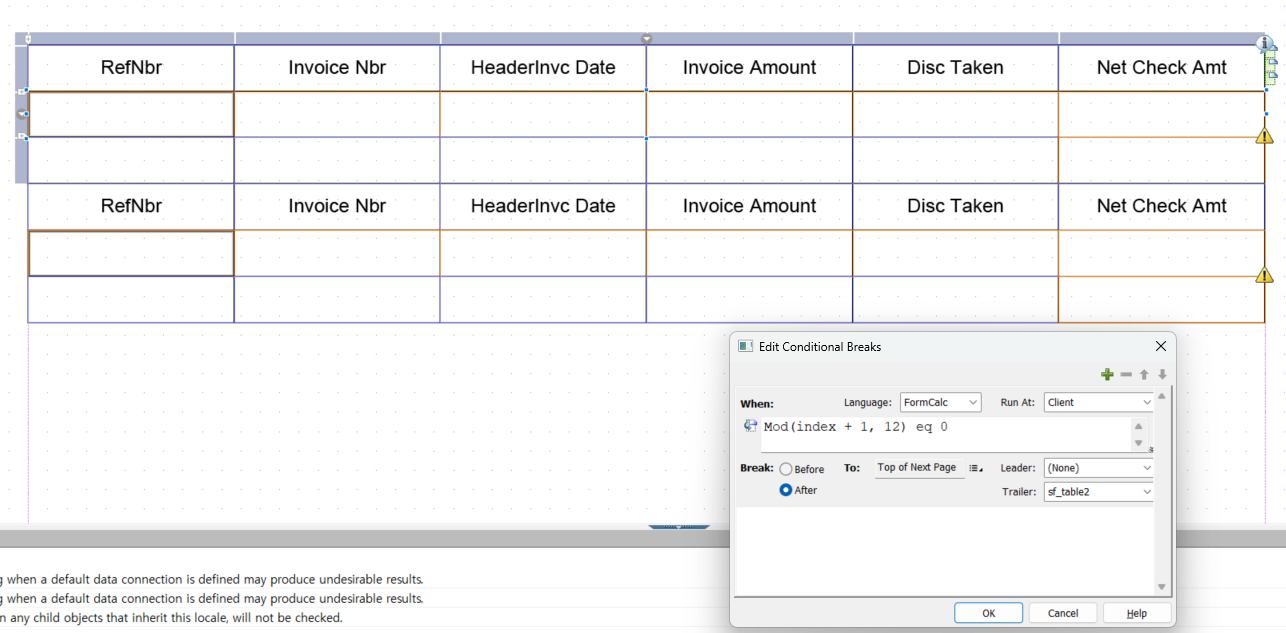
Task: Confirm changes with the OK button
Action: coord(988,613)
